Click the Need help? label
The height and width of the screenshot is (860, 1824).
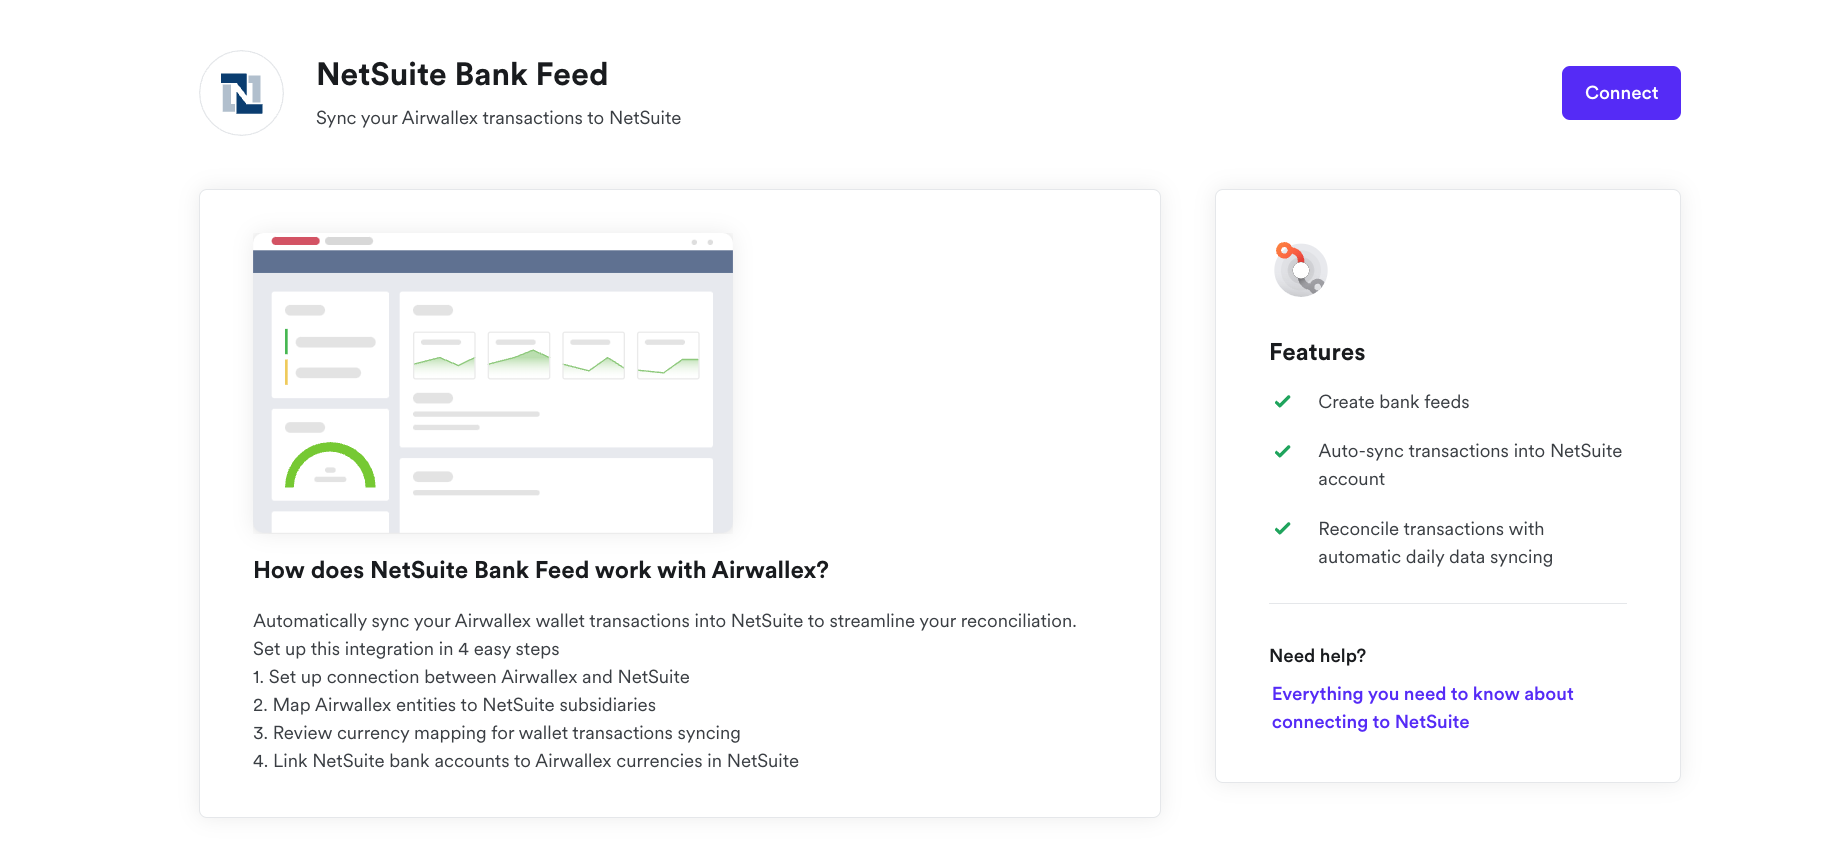point(1317,656)
